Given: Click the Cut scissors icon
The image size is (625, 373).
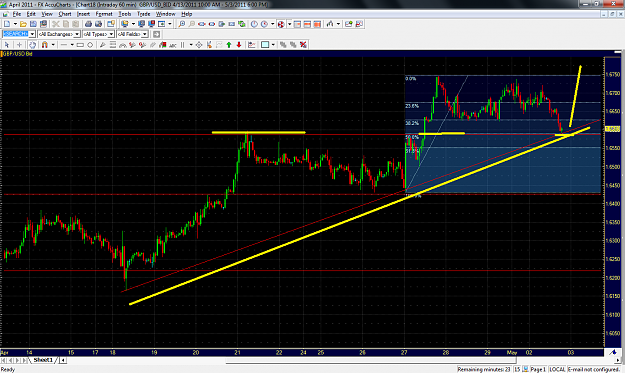Looking at the screenshot, I should click(x=55, y=24).
